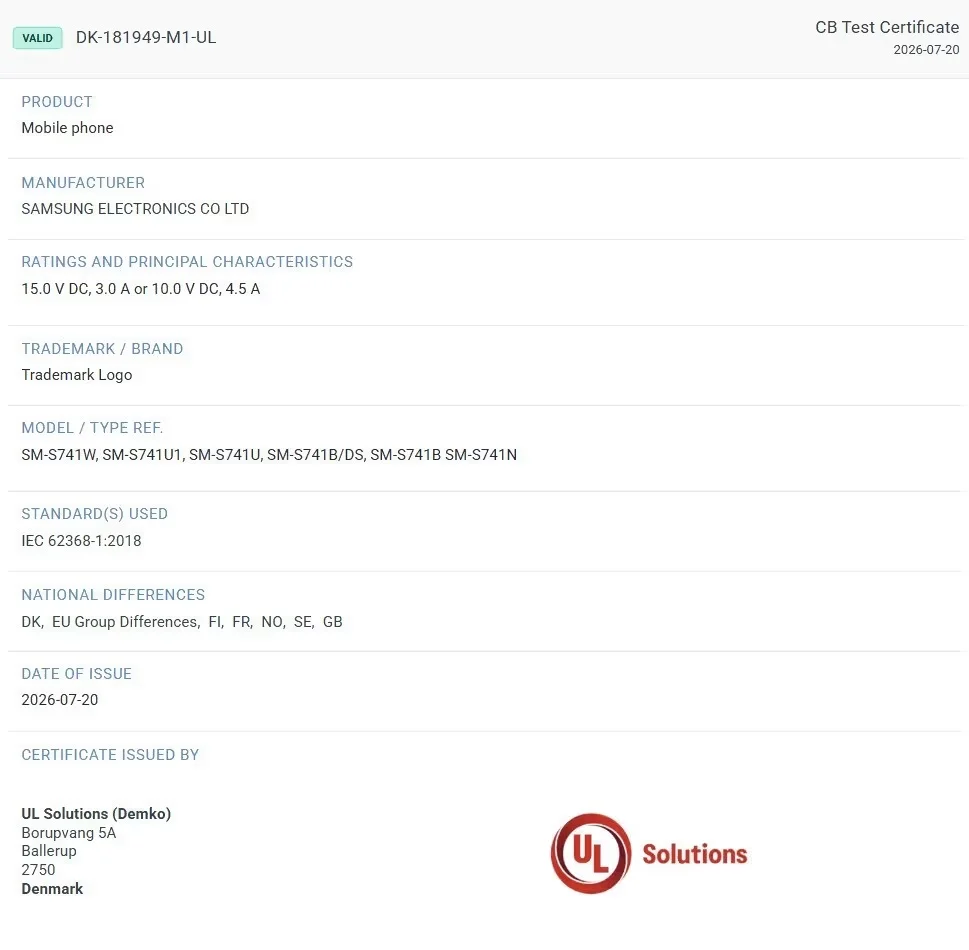Click RATINGS AND PRINCIPAL CHARACTERISTICS heading
Viewport: 969px width, 950px height.
(187, 261)
